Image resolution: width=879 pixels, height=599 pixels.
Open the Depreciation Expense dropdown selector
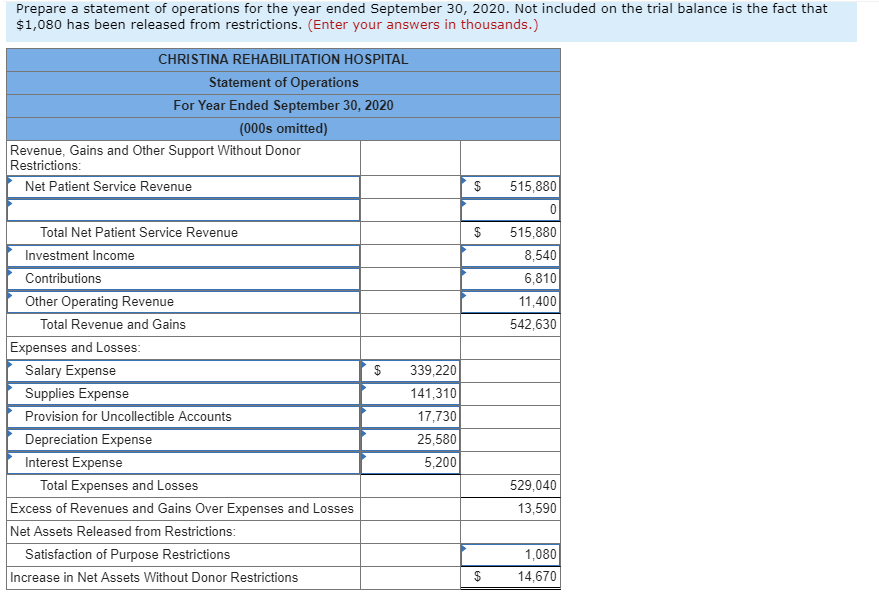click(10, 439)
